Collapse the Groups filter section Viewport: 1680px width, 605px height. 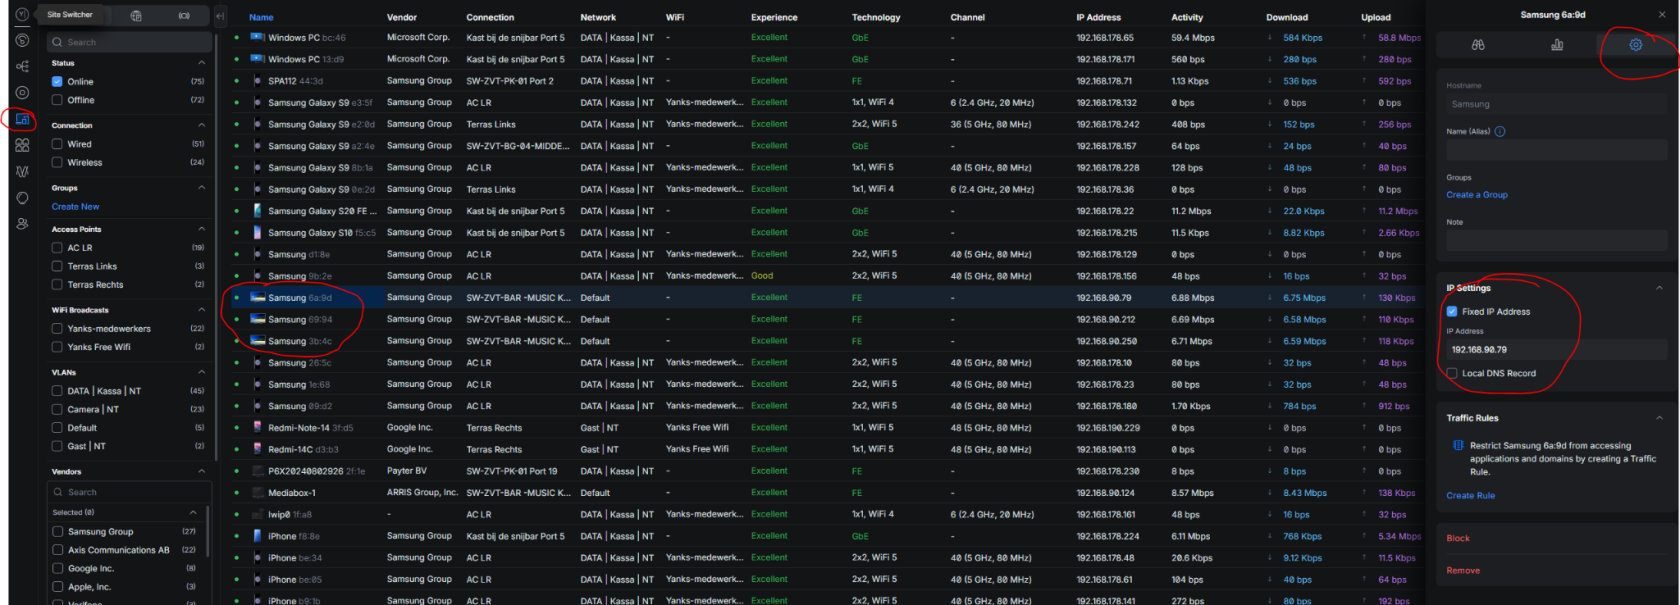pyautogui.click(x=201, y=188)
